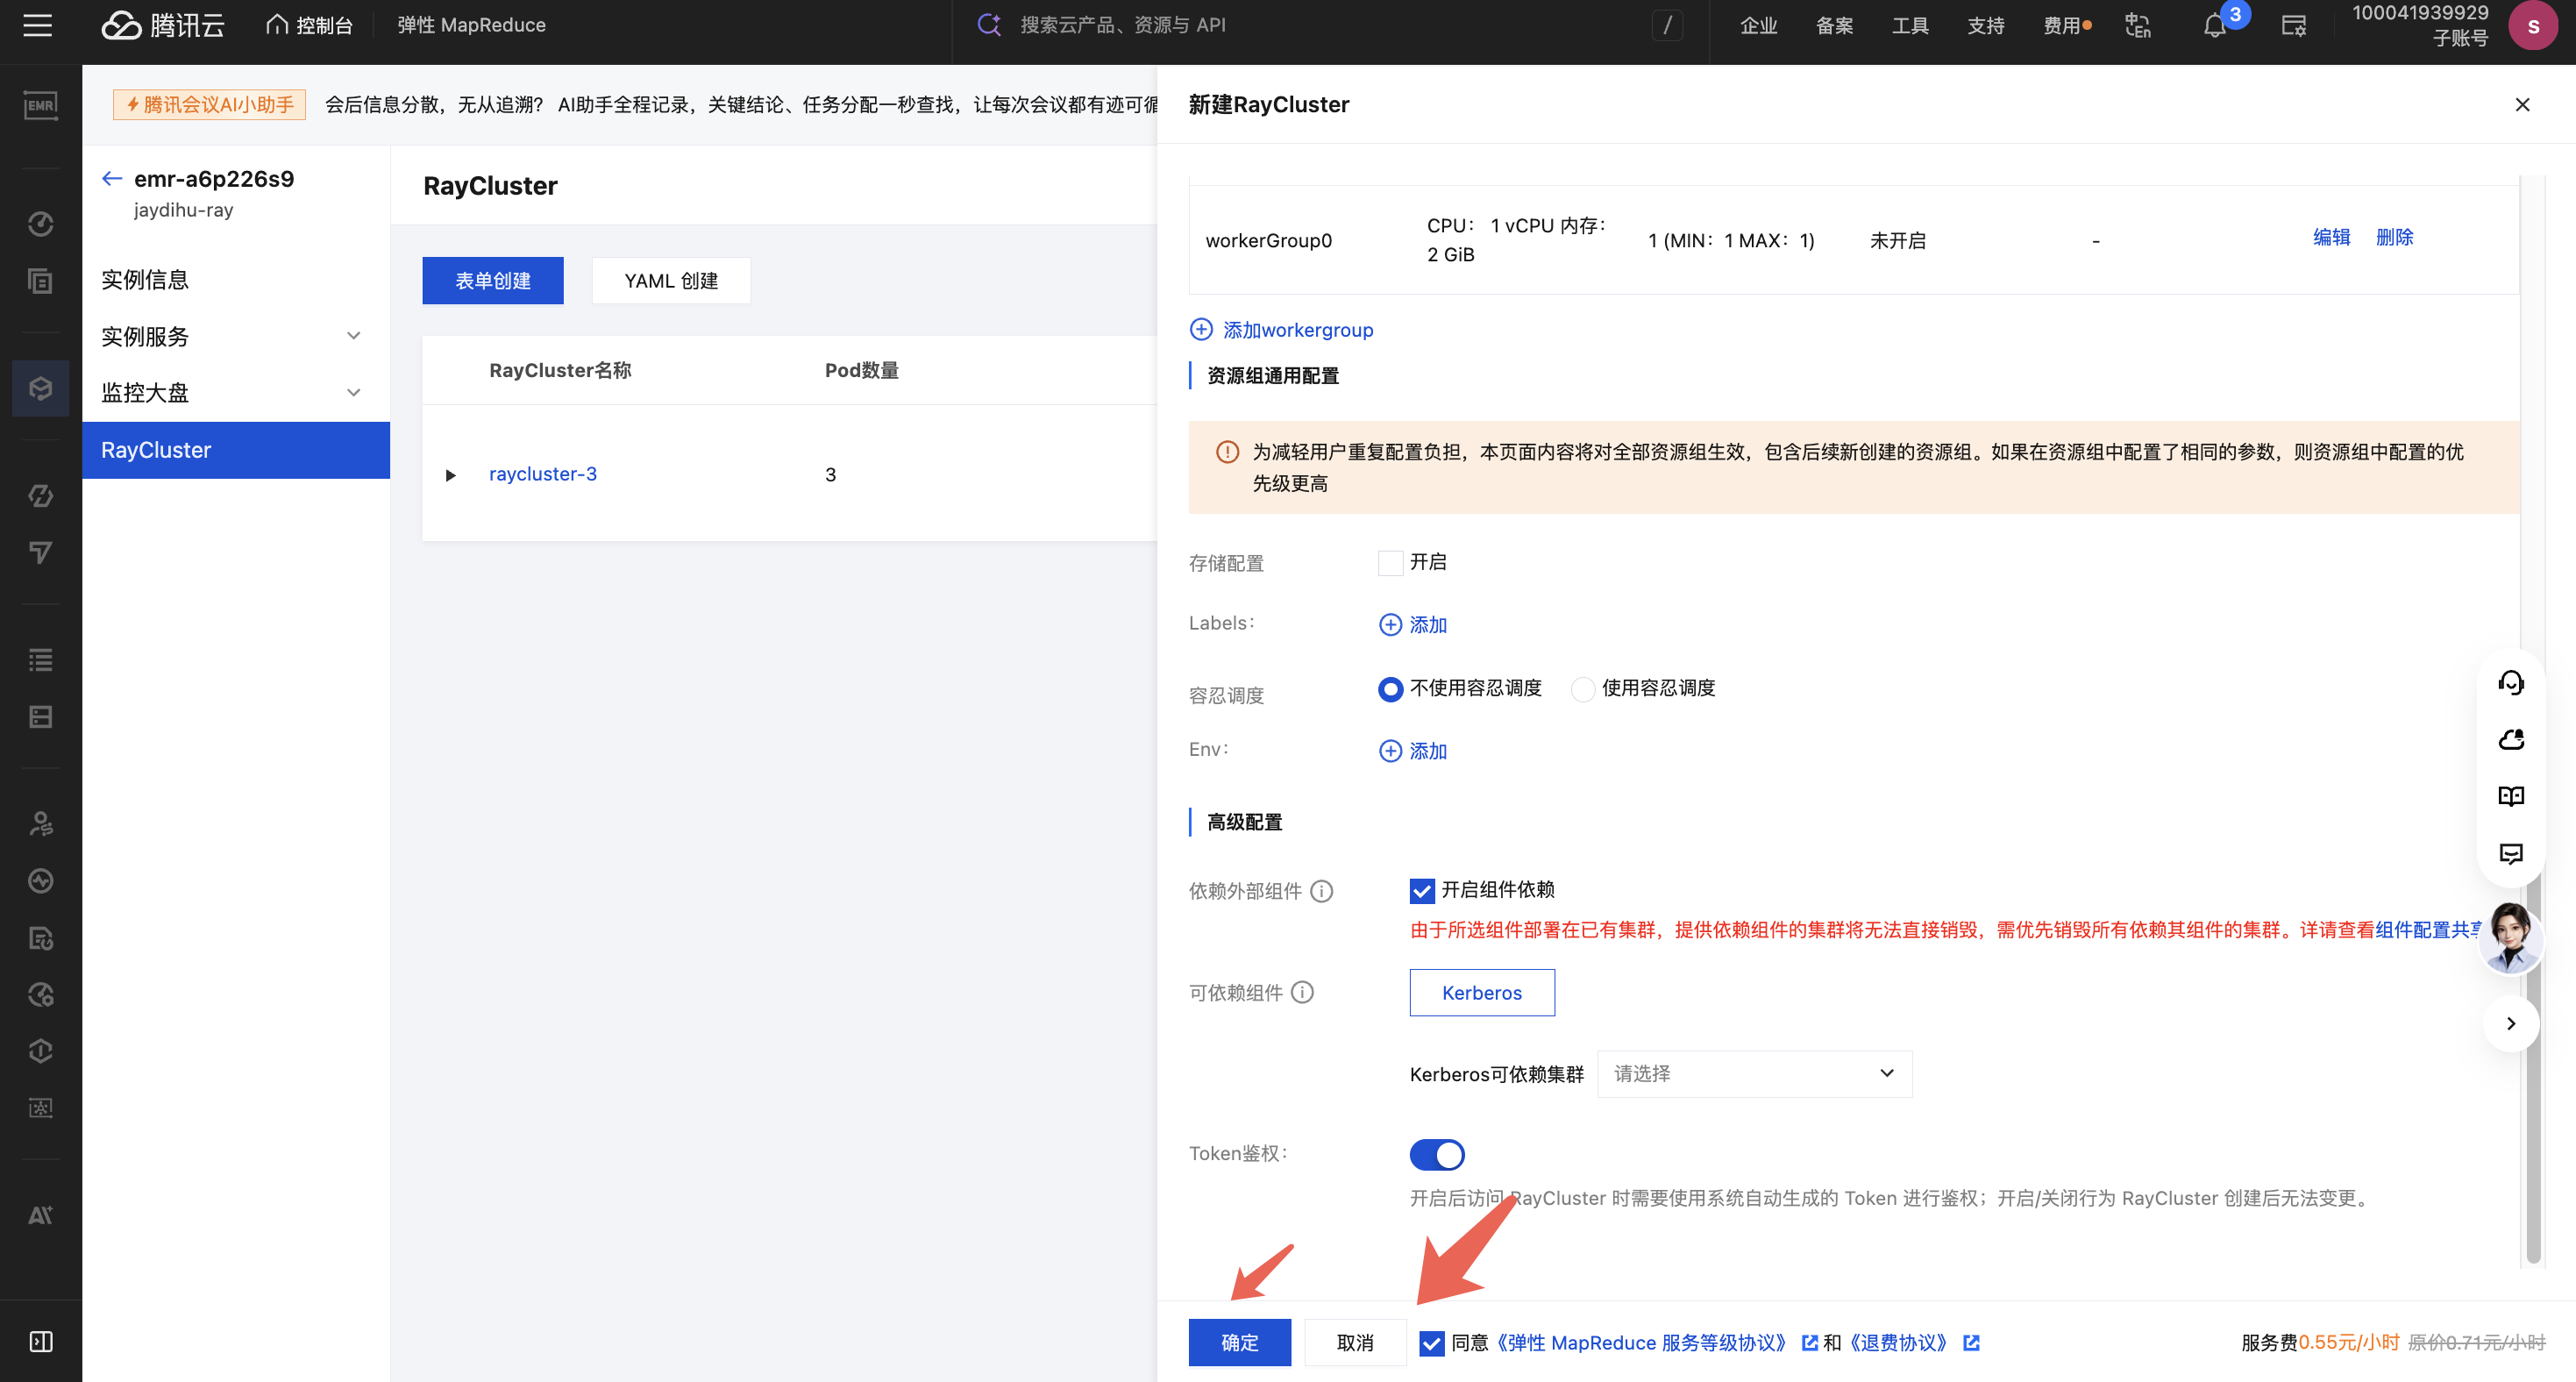Open customer service headset icon
2576x1382 pixels.
tap(2511, 683)
